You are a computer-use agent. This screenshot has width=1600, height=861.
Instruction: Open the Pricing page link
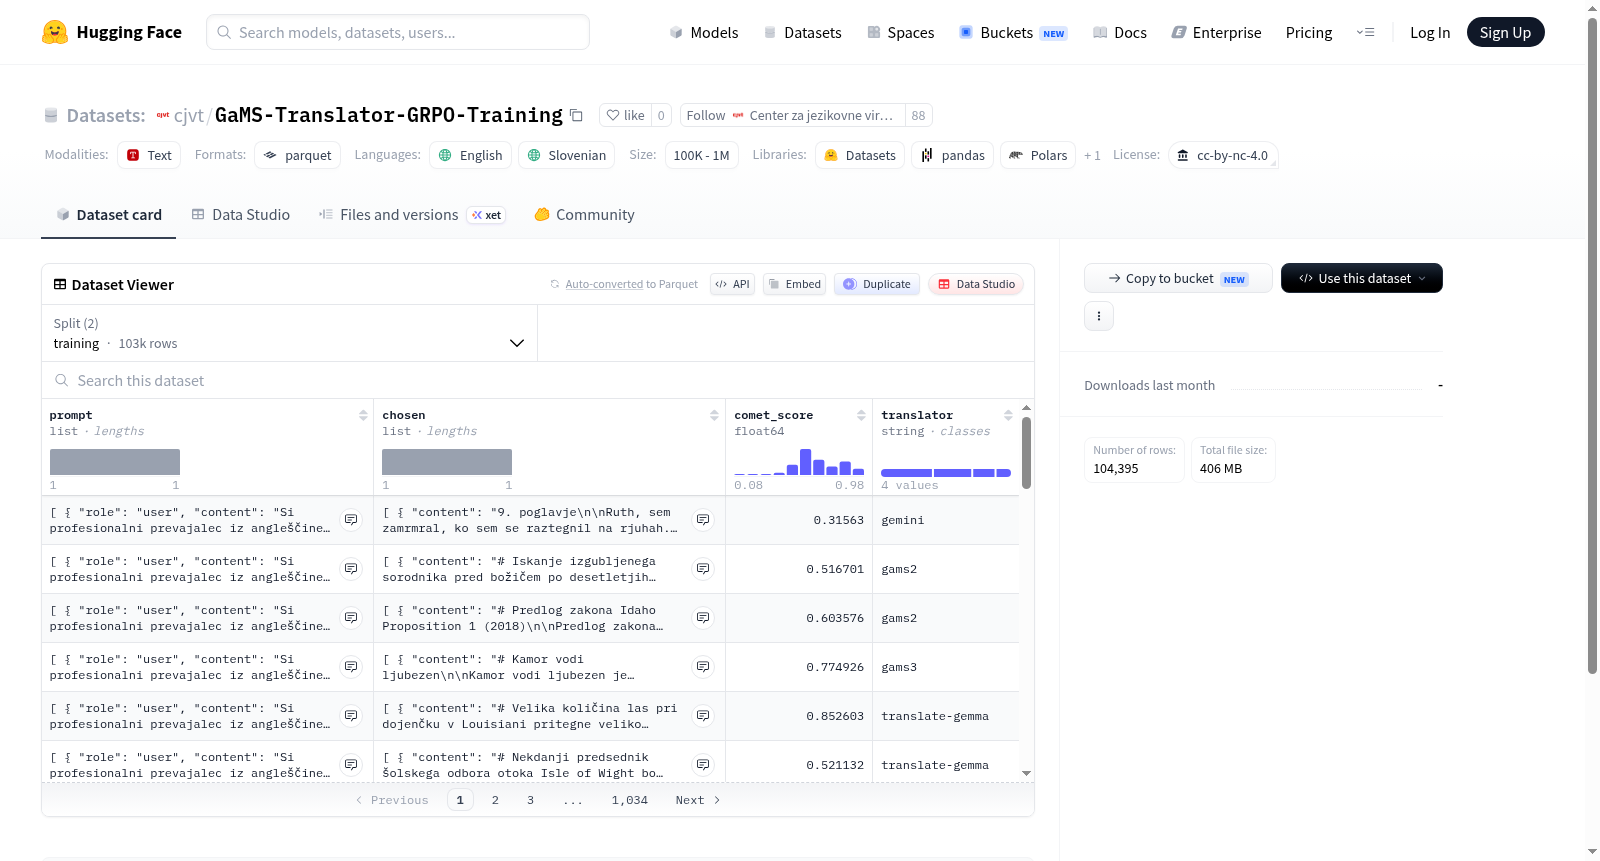1309,33
